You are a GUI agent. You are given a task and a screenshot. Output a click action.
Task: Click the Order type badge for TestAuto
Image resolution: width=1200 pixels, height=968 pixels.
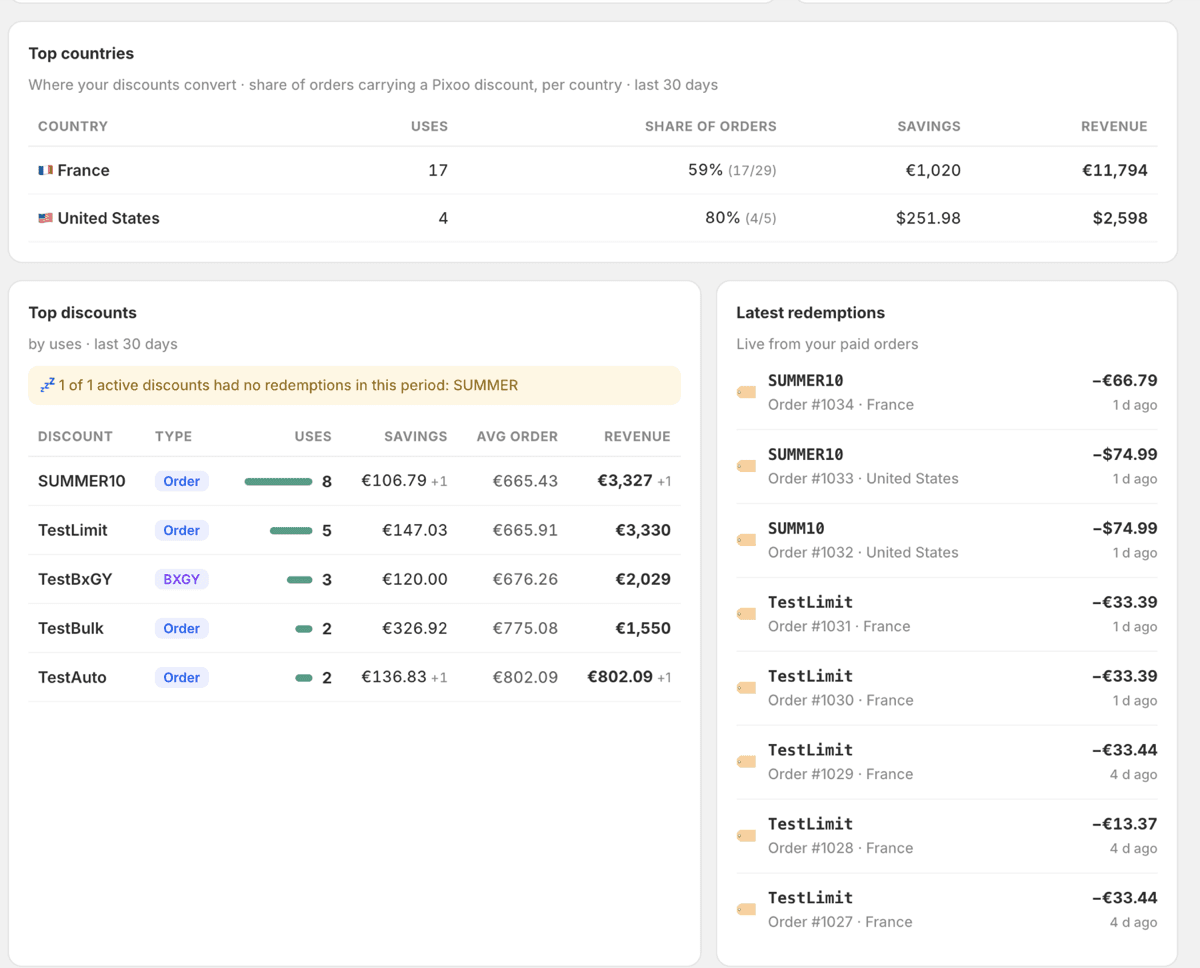point(181,677)
